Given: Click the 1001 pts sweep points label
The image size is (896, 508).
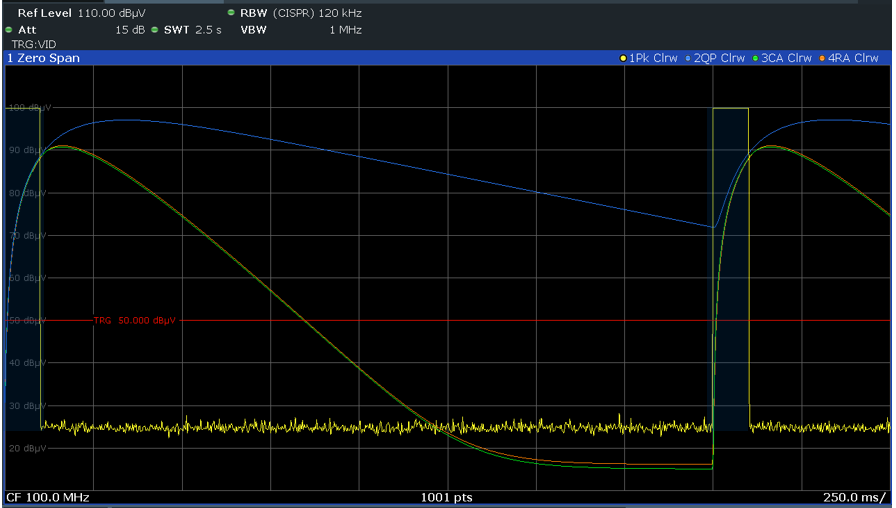Looking at the screenshot, I should 446,497.
